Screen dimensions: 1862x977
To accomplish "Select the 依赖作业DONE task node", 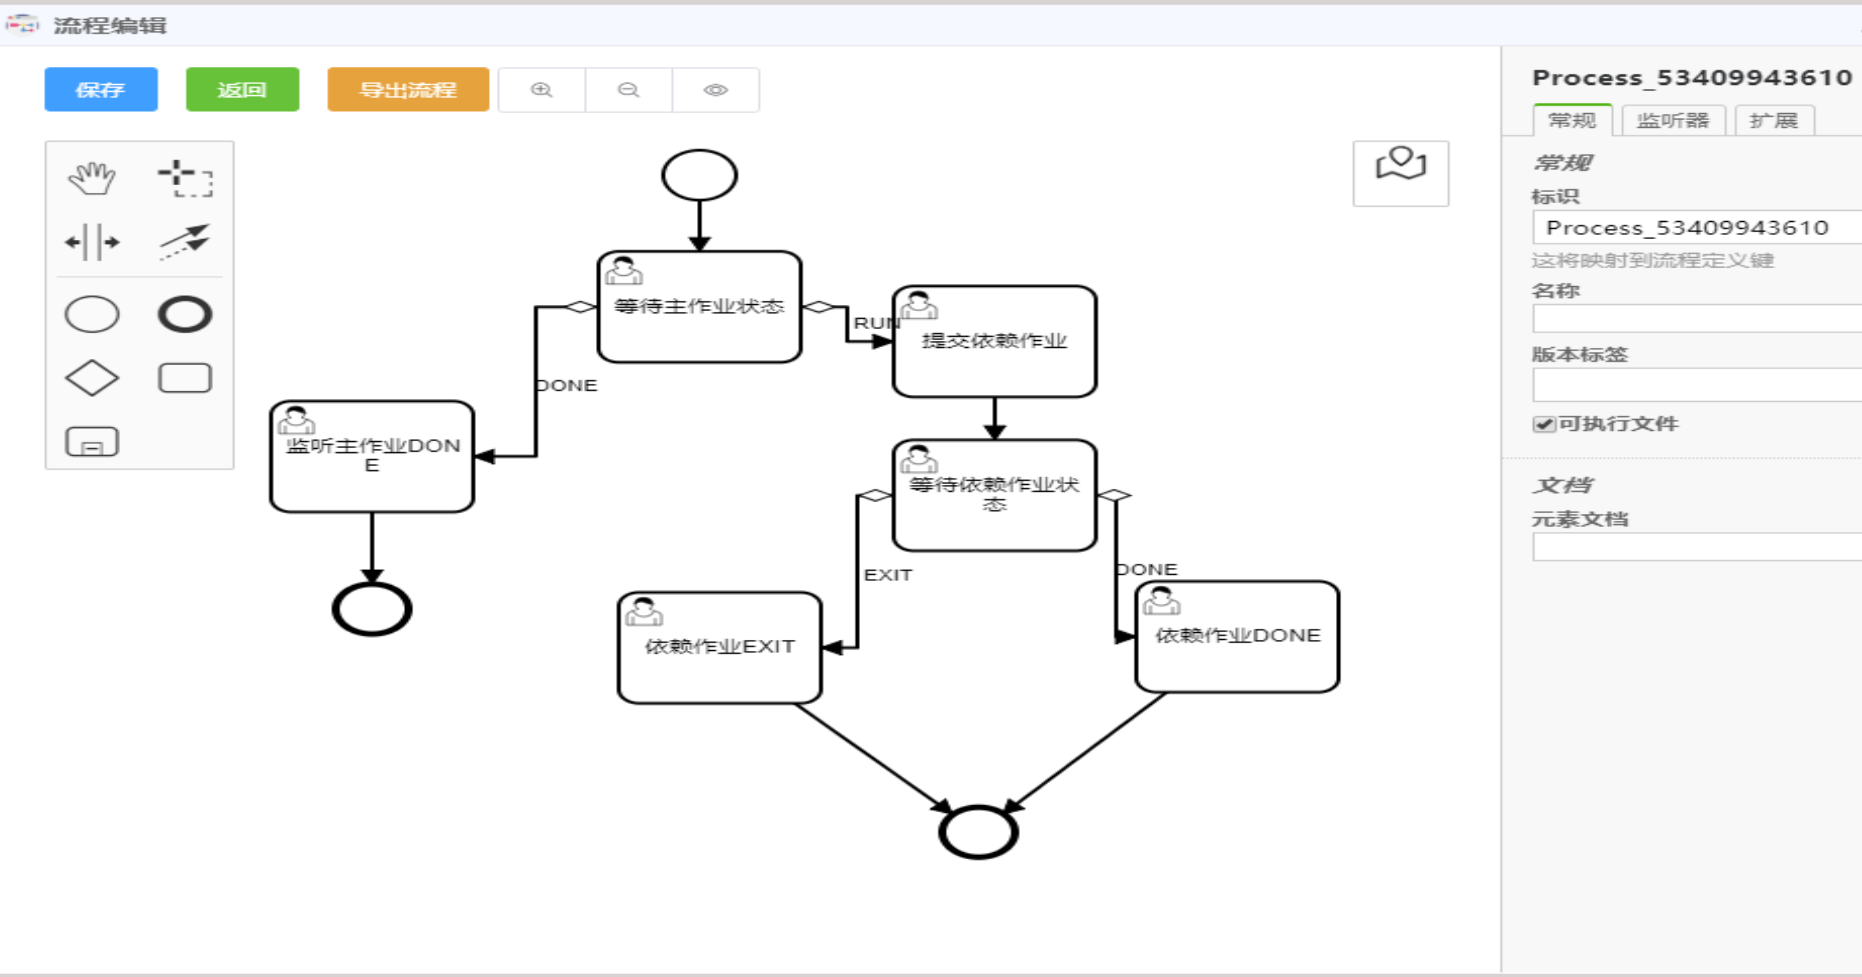I will coord(1238,637).
